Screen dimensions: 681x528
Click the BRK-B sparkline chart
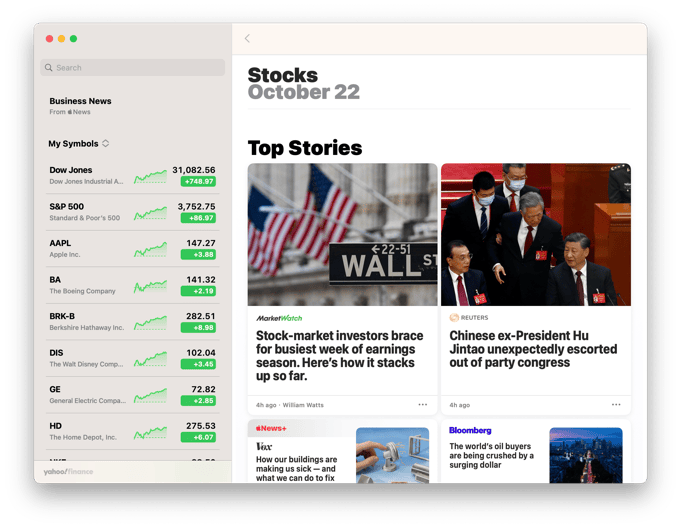tap(150, 322)
